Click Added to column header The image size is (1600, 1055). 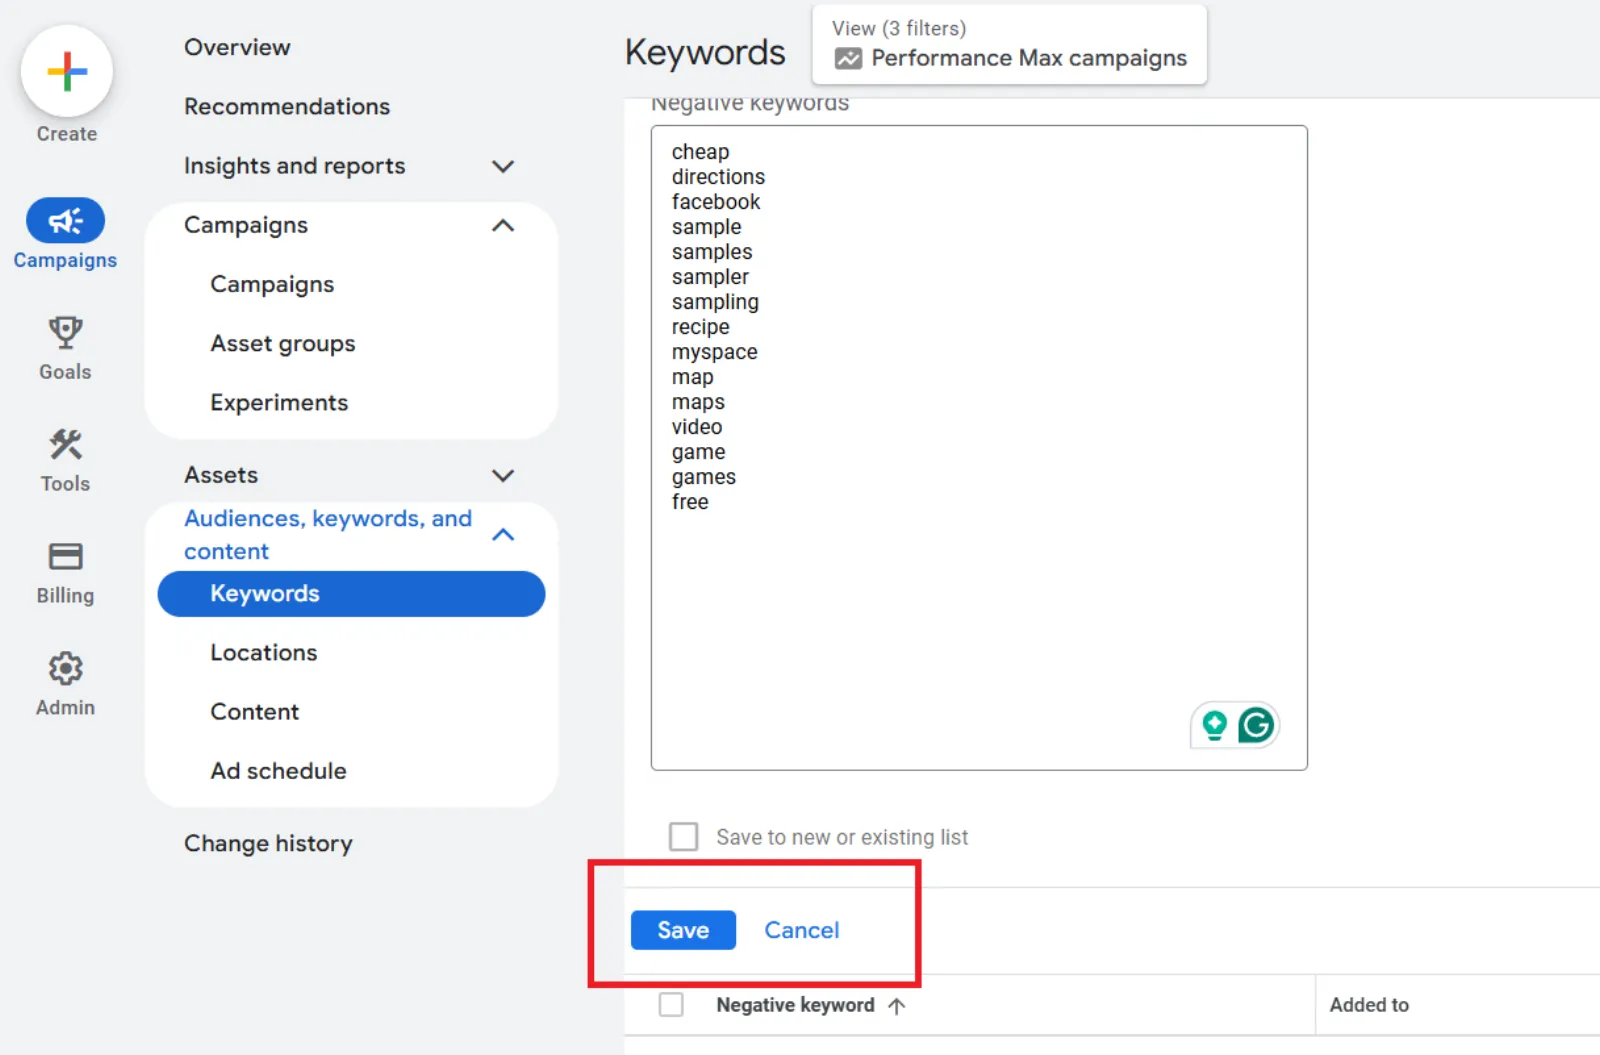1369,1005
